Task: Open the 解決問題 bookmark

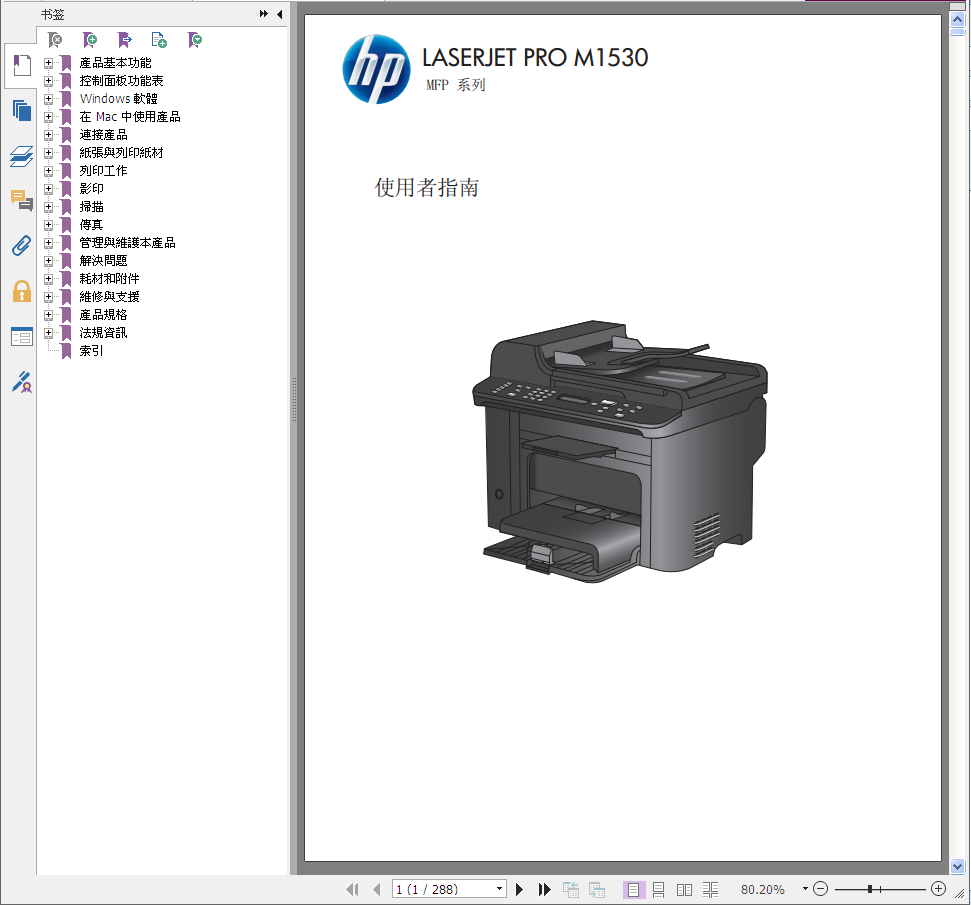Action: [103, 261]
